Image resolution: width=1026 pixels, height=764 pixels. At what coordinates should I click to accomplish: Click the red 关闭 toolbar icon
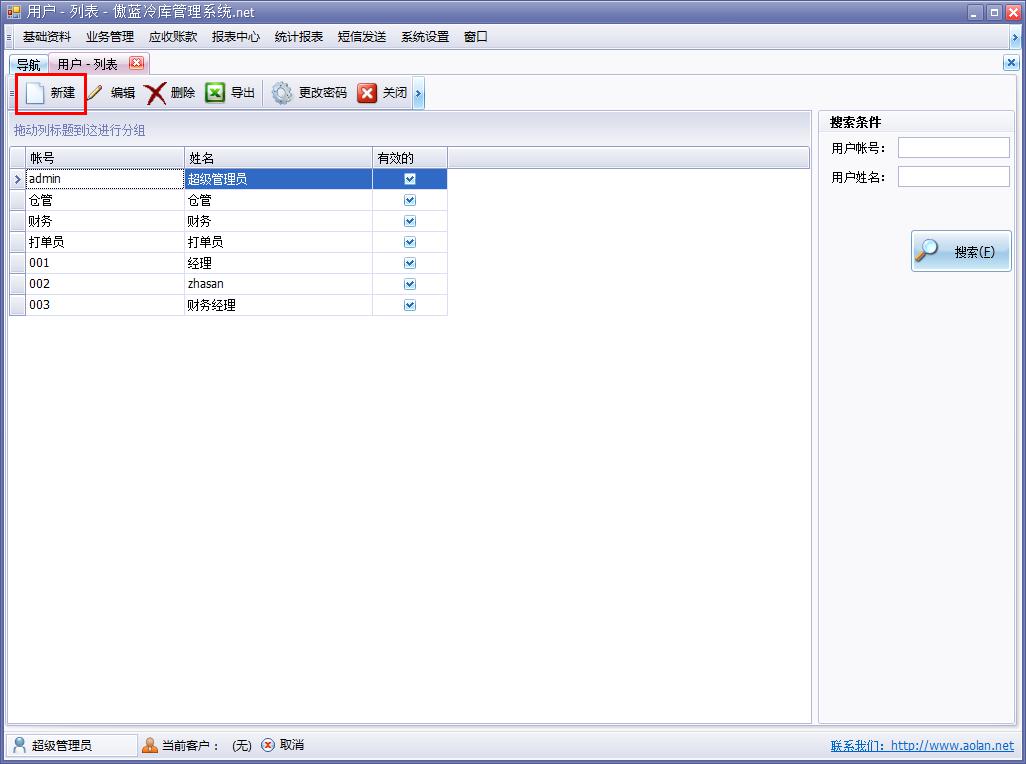(x=367, y=93)
